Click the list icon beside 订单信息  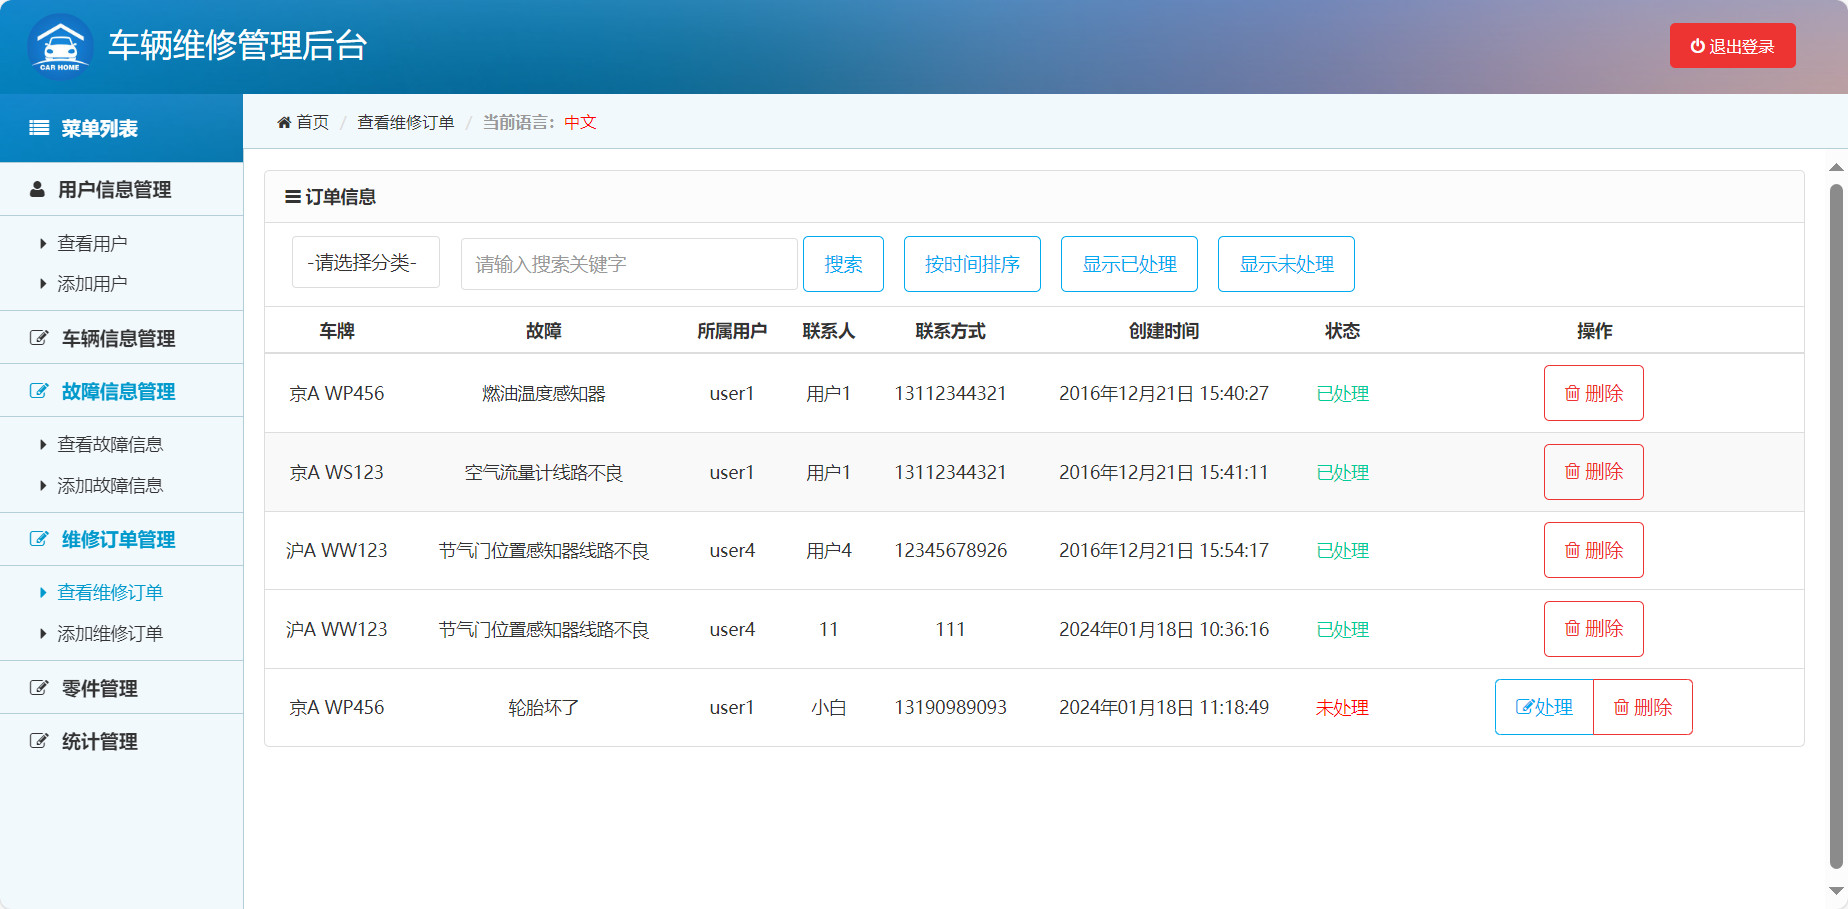(293, 197)
